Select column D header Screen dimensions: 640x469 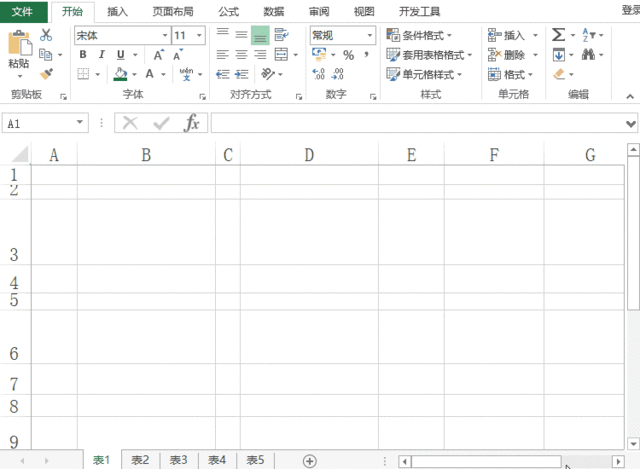coord(309,155)
